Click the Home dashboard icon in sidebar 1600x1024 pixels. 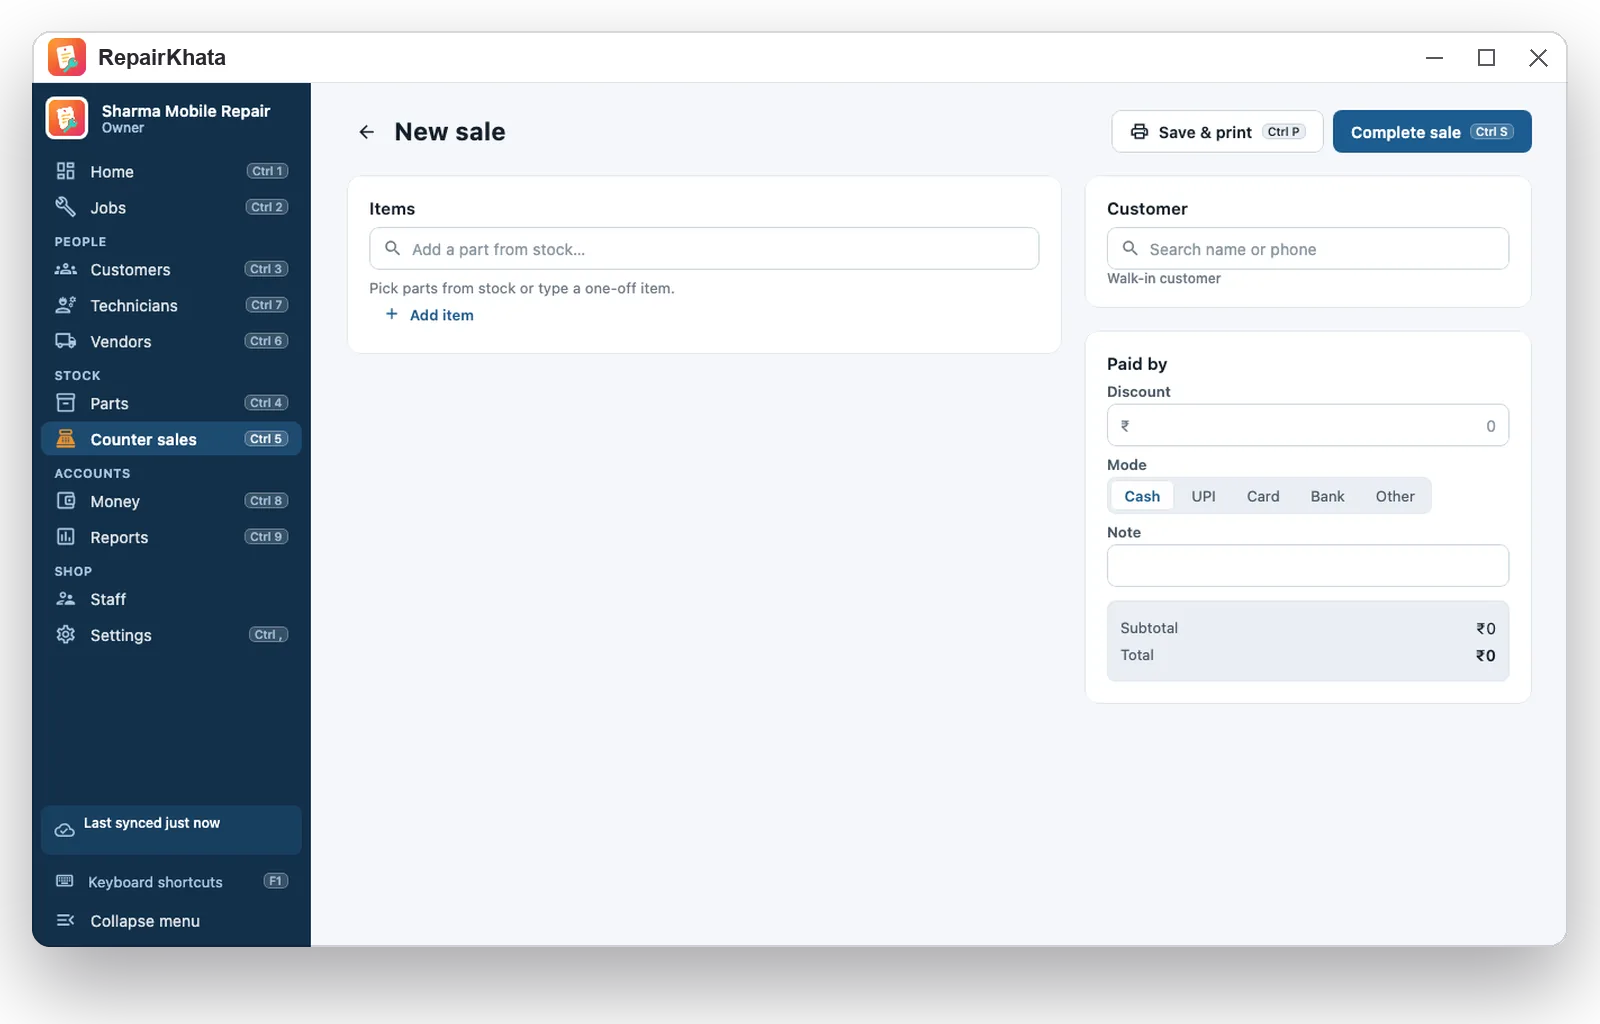[x=66, y=171]
